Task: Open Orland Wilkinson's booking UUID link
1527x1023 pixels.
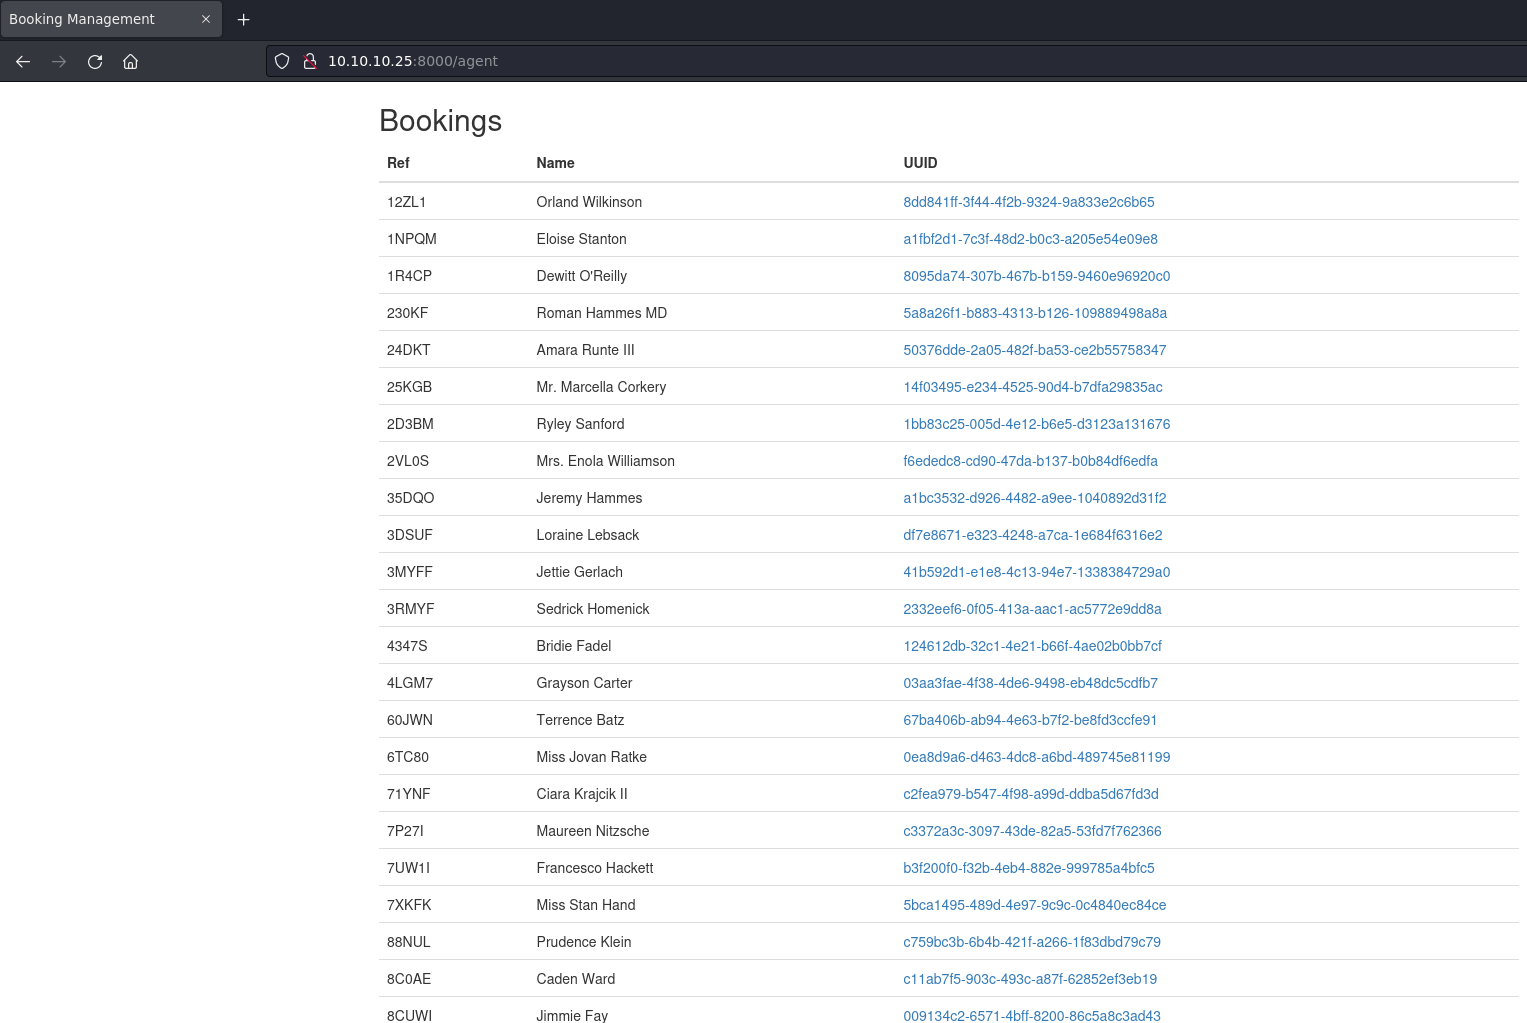Action: (x=1028, y=202)
